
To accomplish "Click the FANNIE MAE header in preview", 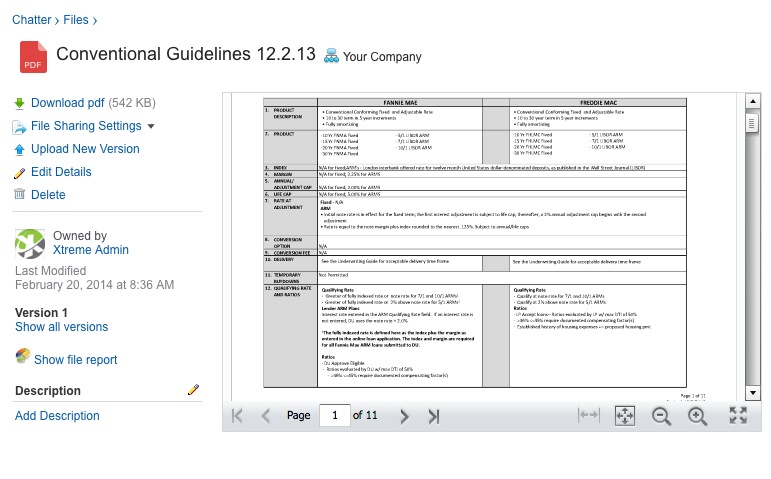I will [400, 103].
